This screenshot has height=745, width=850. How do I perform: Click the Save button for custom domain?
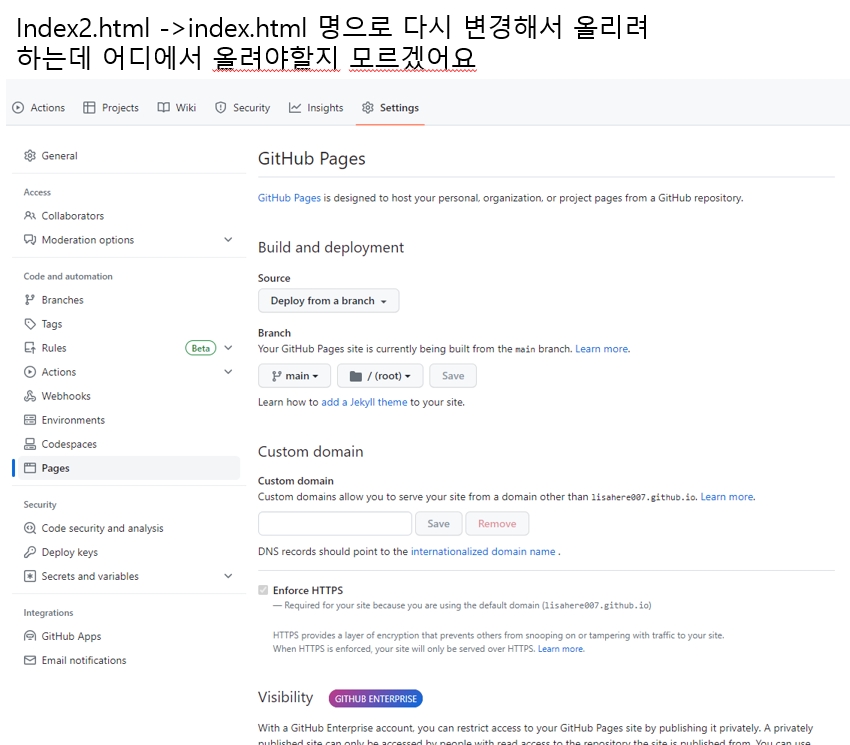[439, 524]
